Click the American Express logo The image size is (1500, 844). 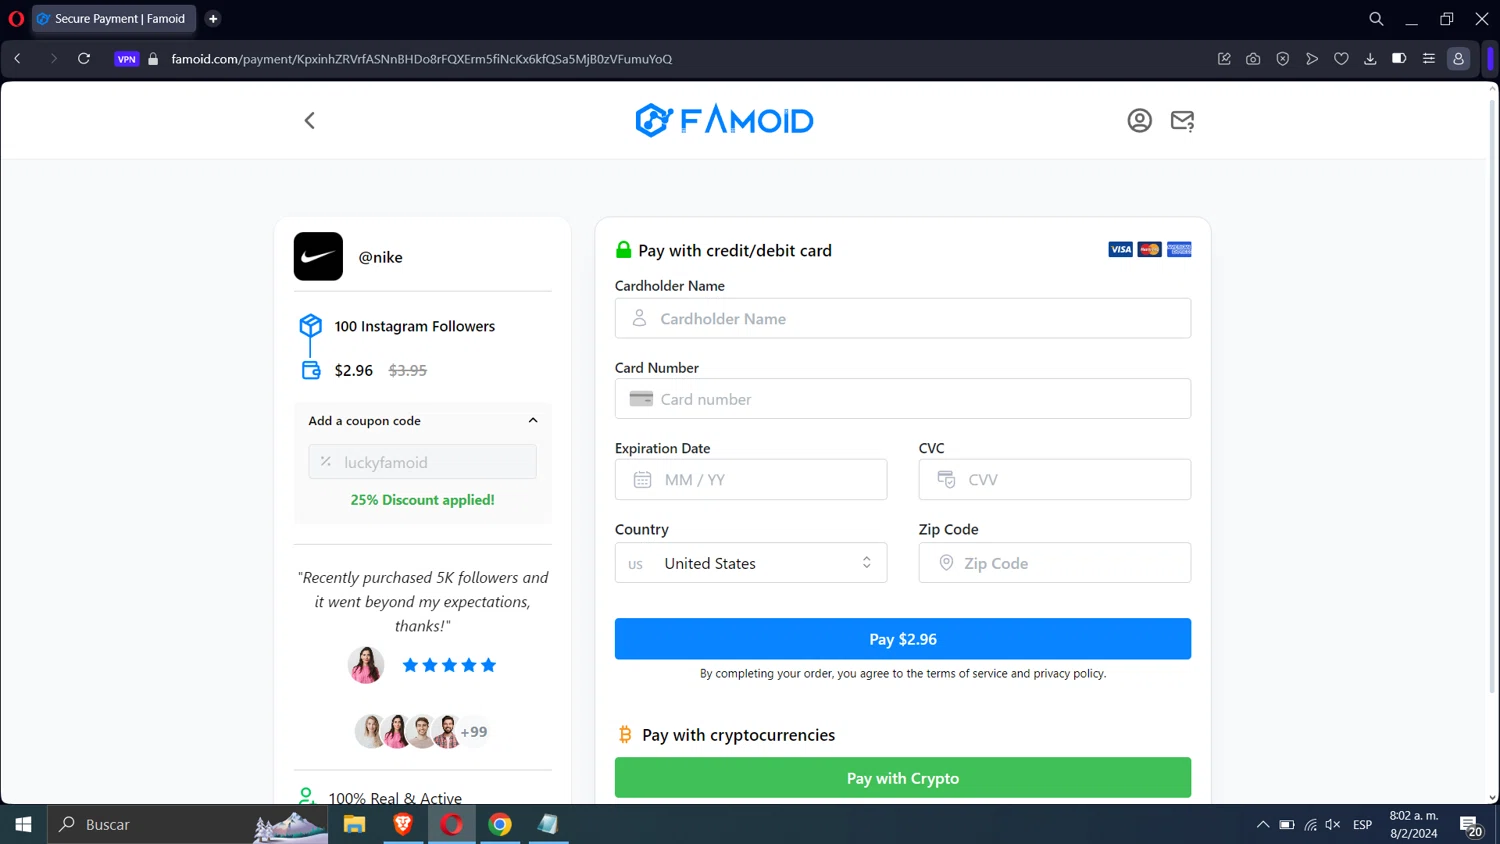coord(1179,249)
